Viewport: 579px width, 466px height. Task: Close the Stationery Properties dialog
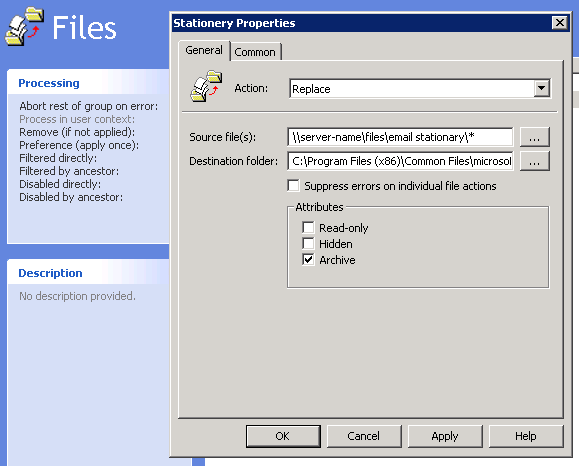coord(559,23)
